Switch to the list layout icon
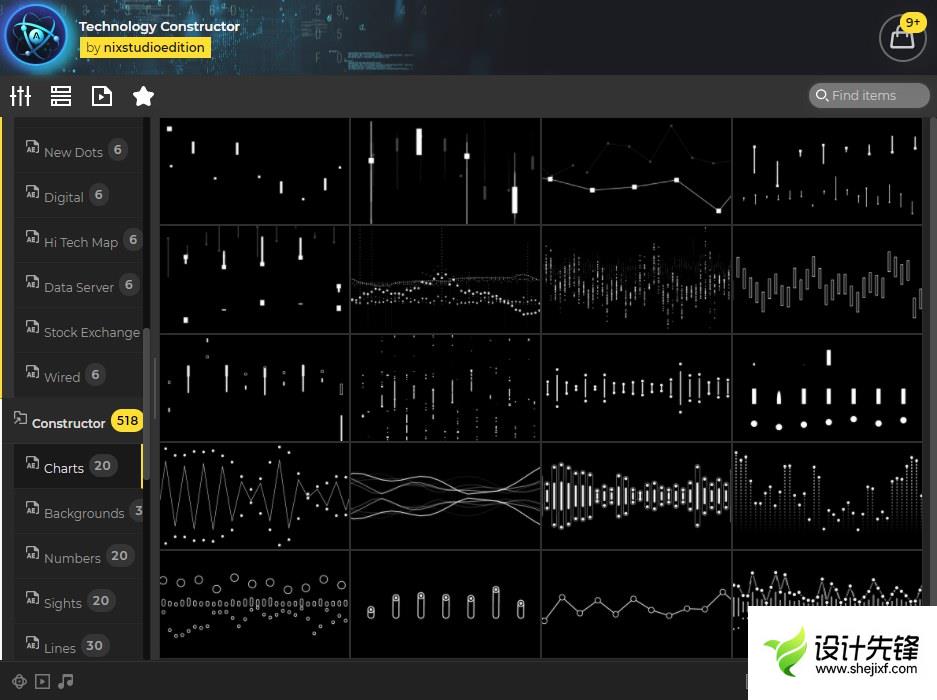The image size is (937, 700). click(61, 96)
